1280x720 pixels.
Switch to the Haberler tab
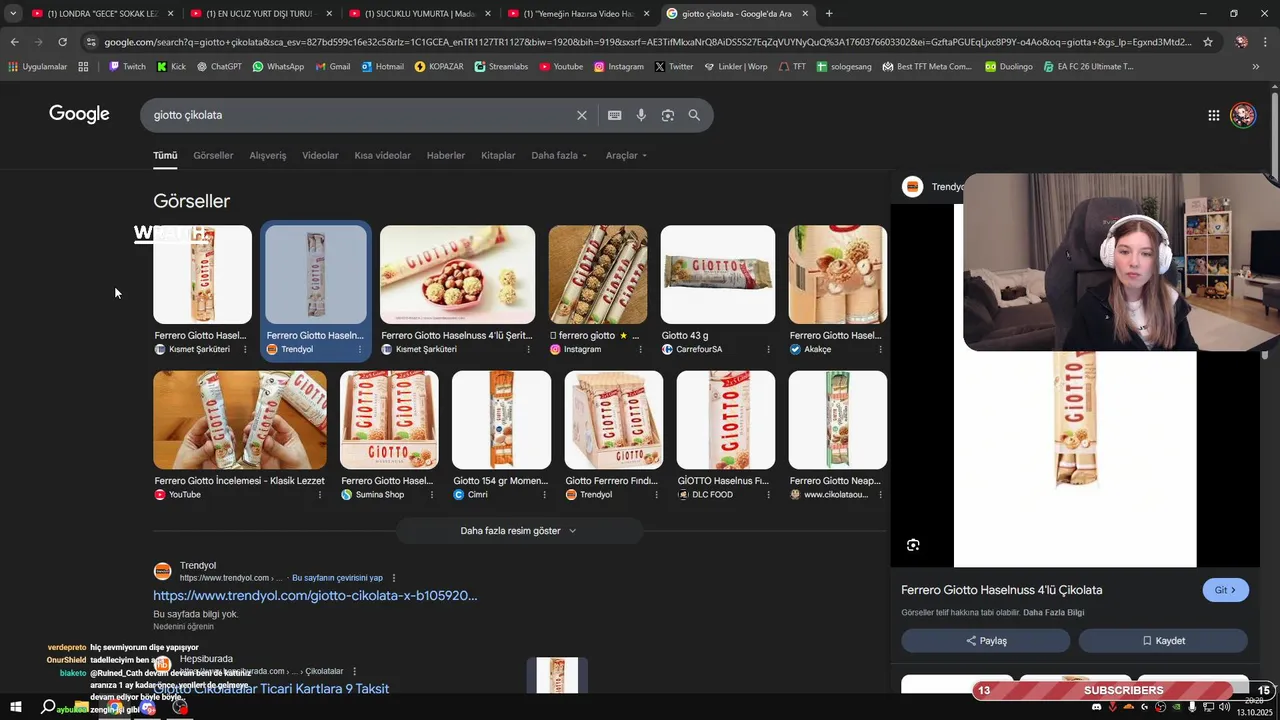click(x=446, y=155)
